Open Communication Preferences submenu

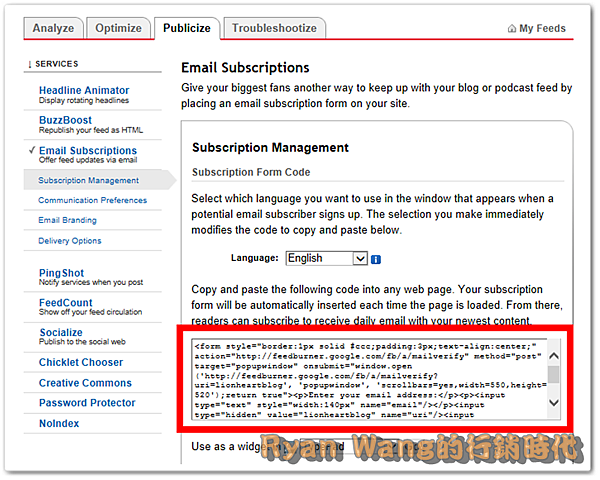(x=92, y=200)
